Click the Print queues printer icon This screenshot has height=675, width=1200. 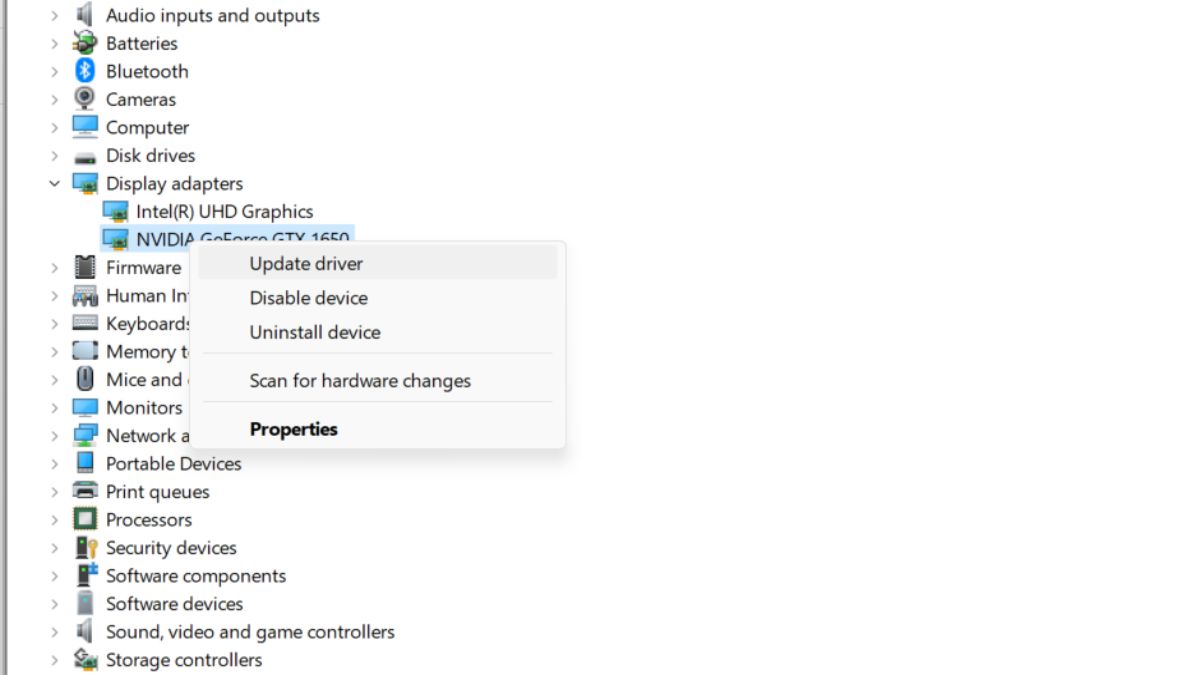tap(85, 492)
